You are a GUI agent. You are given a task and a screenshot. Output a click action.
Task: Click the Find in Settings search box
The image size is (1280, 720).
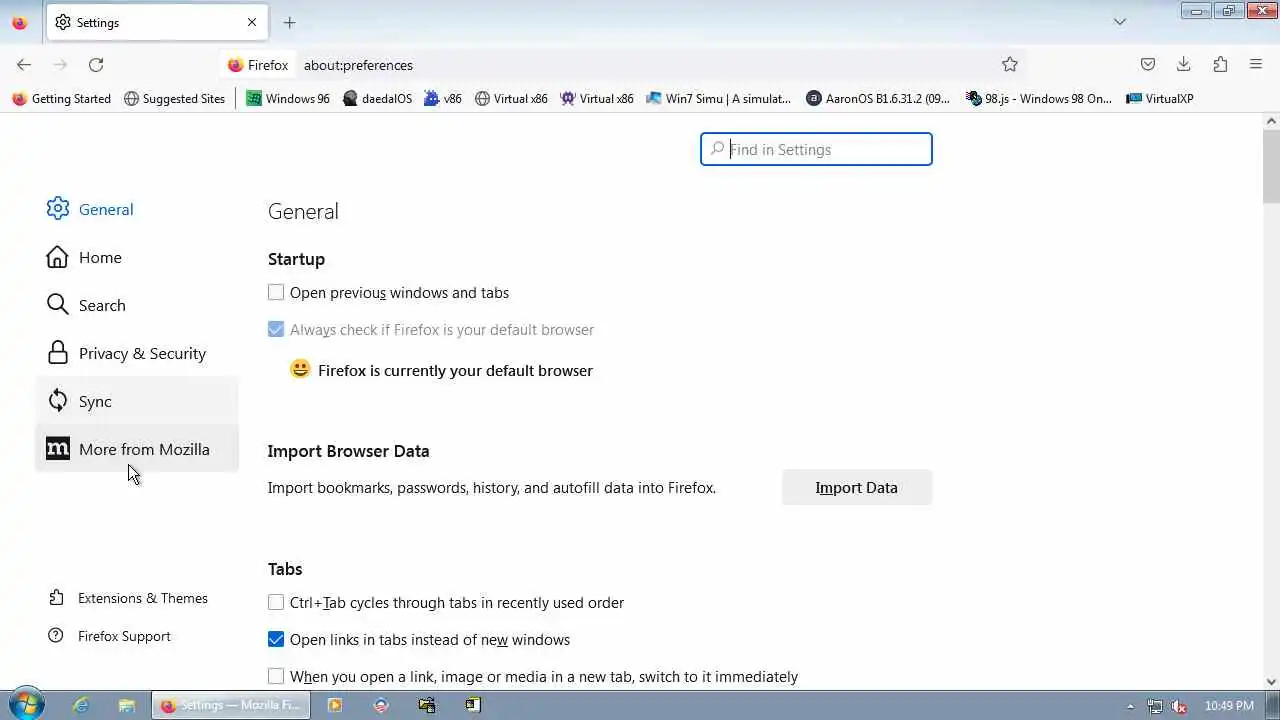click(x=816, y=149)
